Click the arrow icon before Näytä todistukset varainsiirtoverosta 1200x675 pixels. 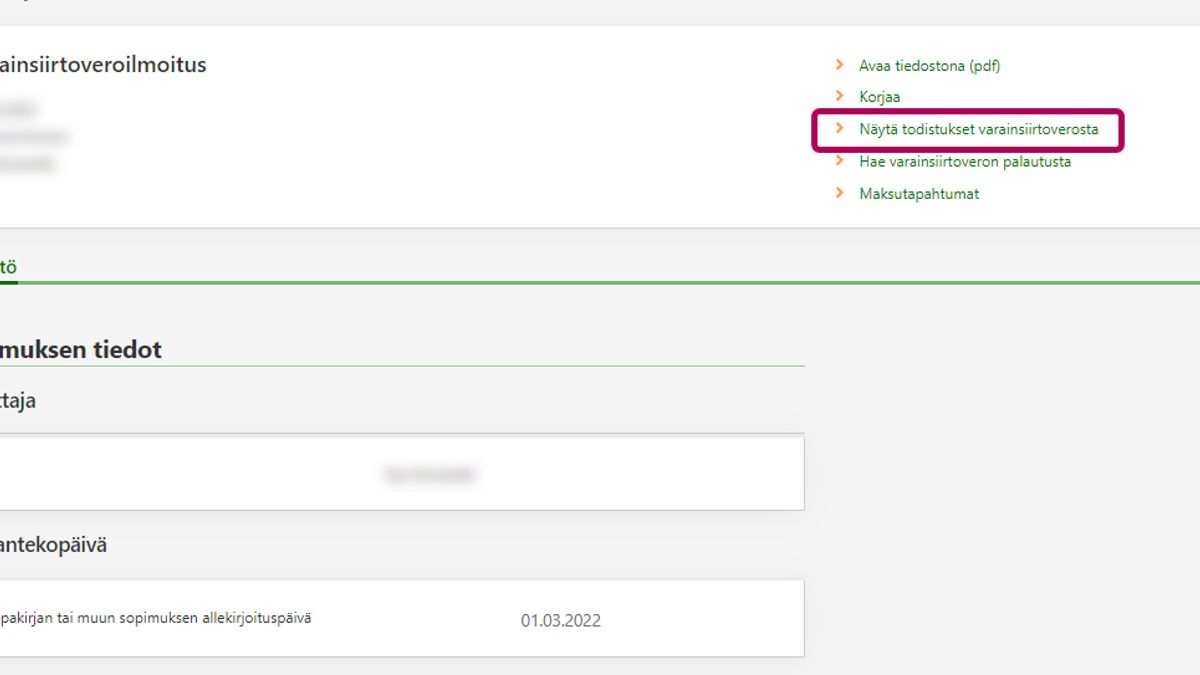point(840,129)
